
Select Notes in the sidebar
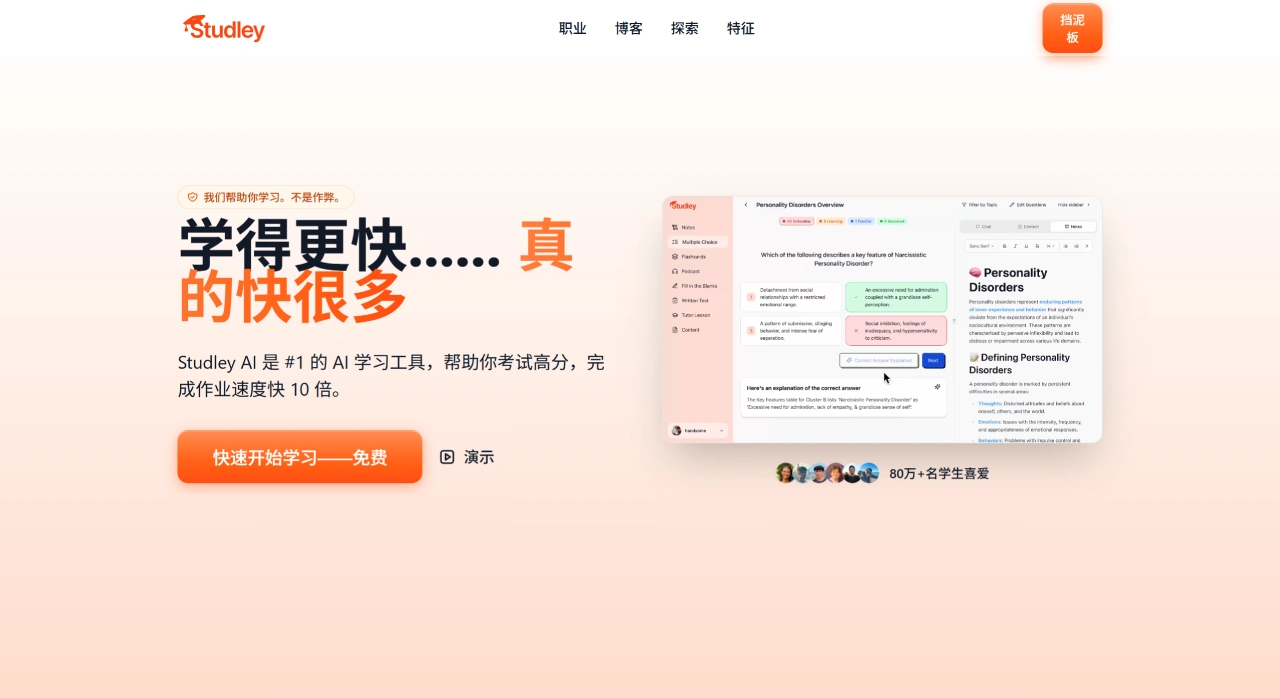(687, 227)
